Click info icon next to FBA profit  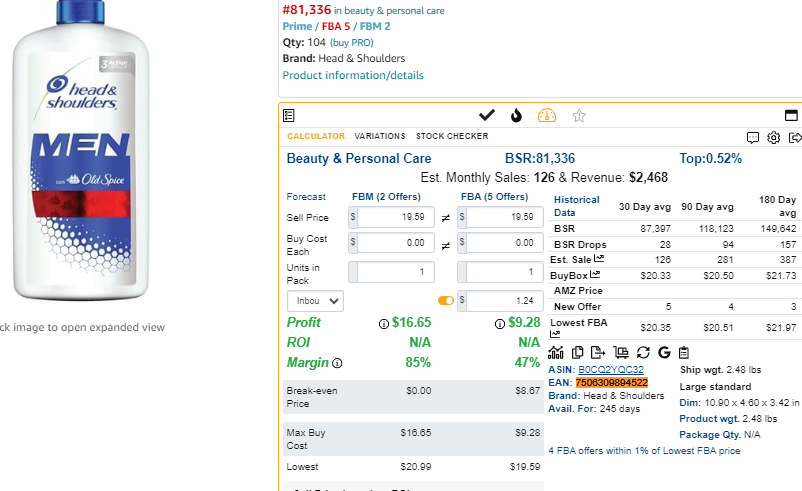pos(500,324)
